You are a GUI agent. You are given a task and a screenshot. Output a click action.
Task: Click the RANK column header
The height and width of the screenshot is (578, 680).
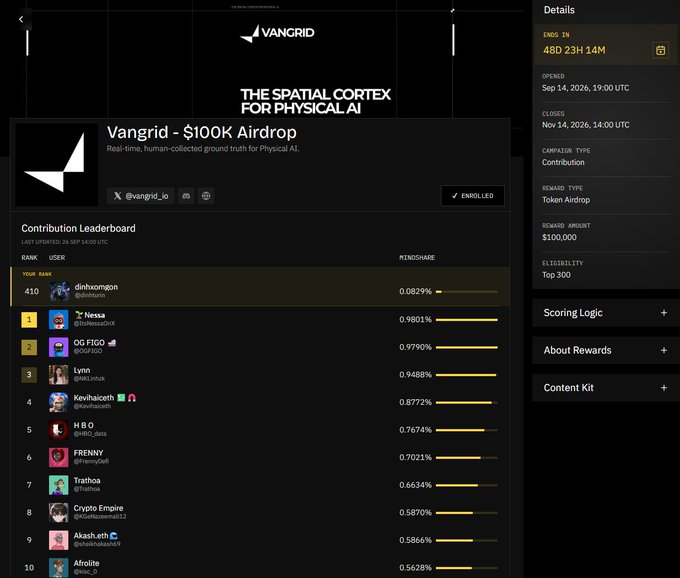tap(29, 258)
